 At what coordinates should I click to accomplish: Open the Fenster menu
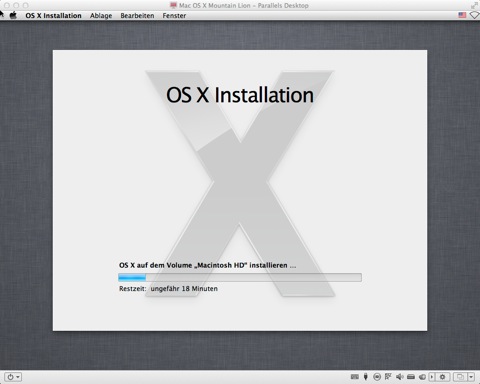tap(174, 16)
